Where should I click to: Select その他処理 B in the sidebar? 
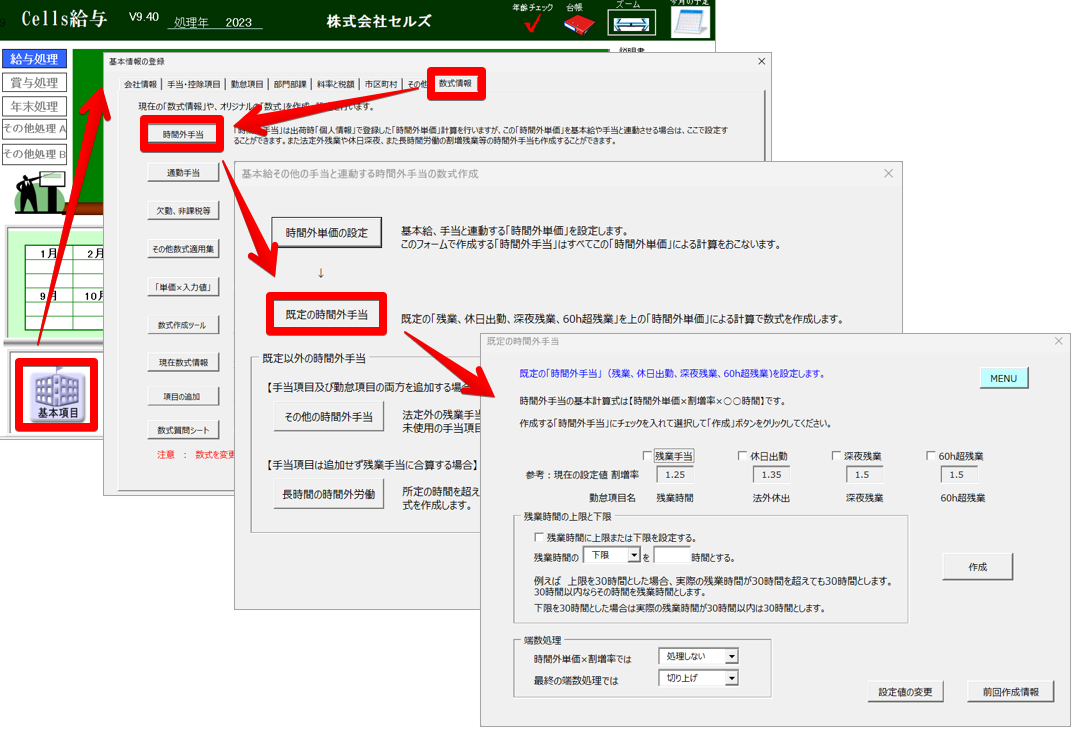34,154
